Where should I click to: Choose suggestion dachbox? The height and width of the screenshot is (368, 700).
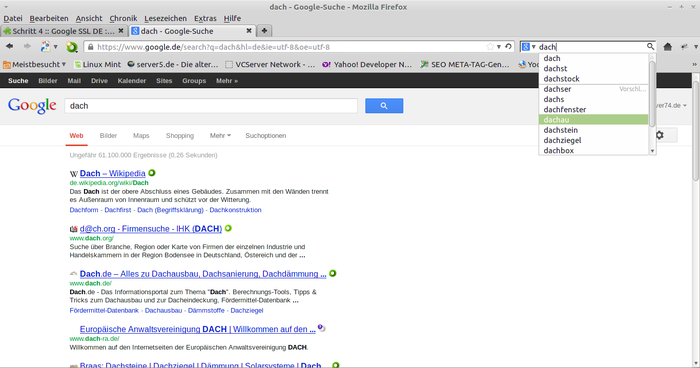593,151
